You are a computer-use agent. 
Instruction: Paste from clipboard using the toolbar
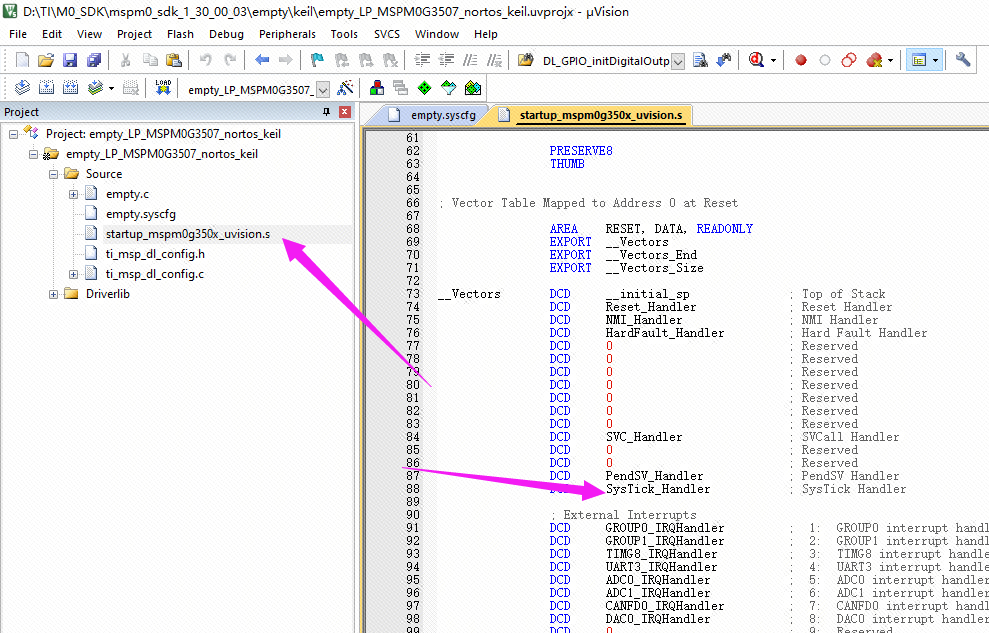point(173,61)
